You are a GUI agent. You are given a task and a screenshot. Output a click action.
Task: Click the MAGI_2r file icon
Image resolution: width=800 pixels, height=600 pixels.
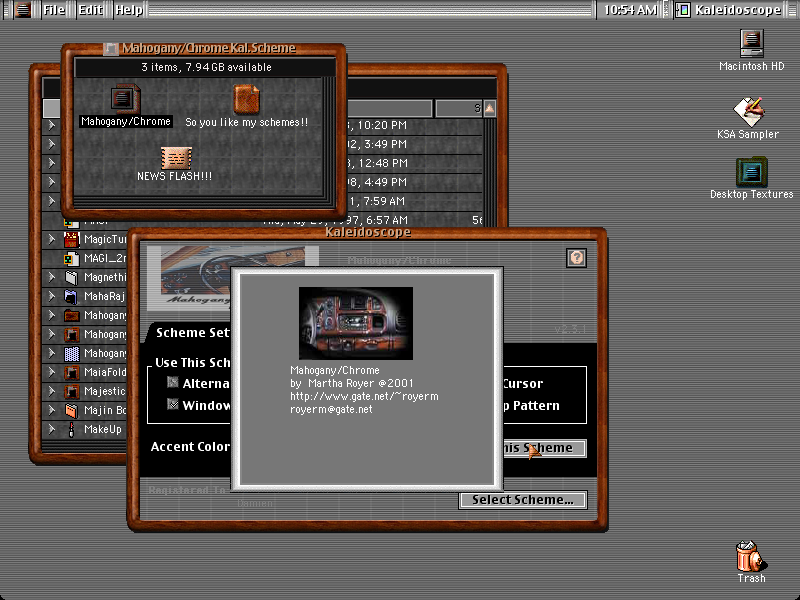coord(71,258)
